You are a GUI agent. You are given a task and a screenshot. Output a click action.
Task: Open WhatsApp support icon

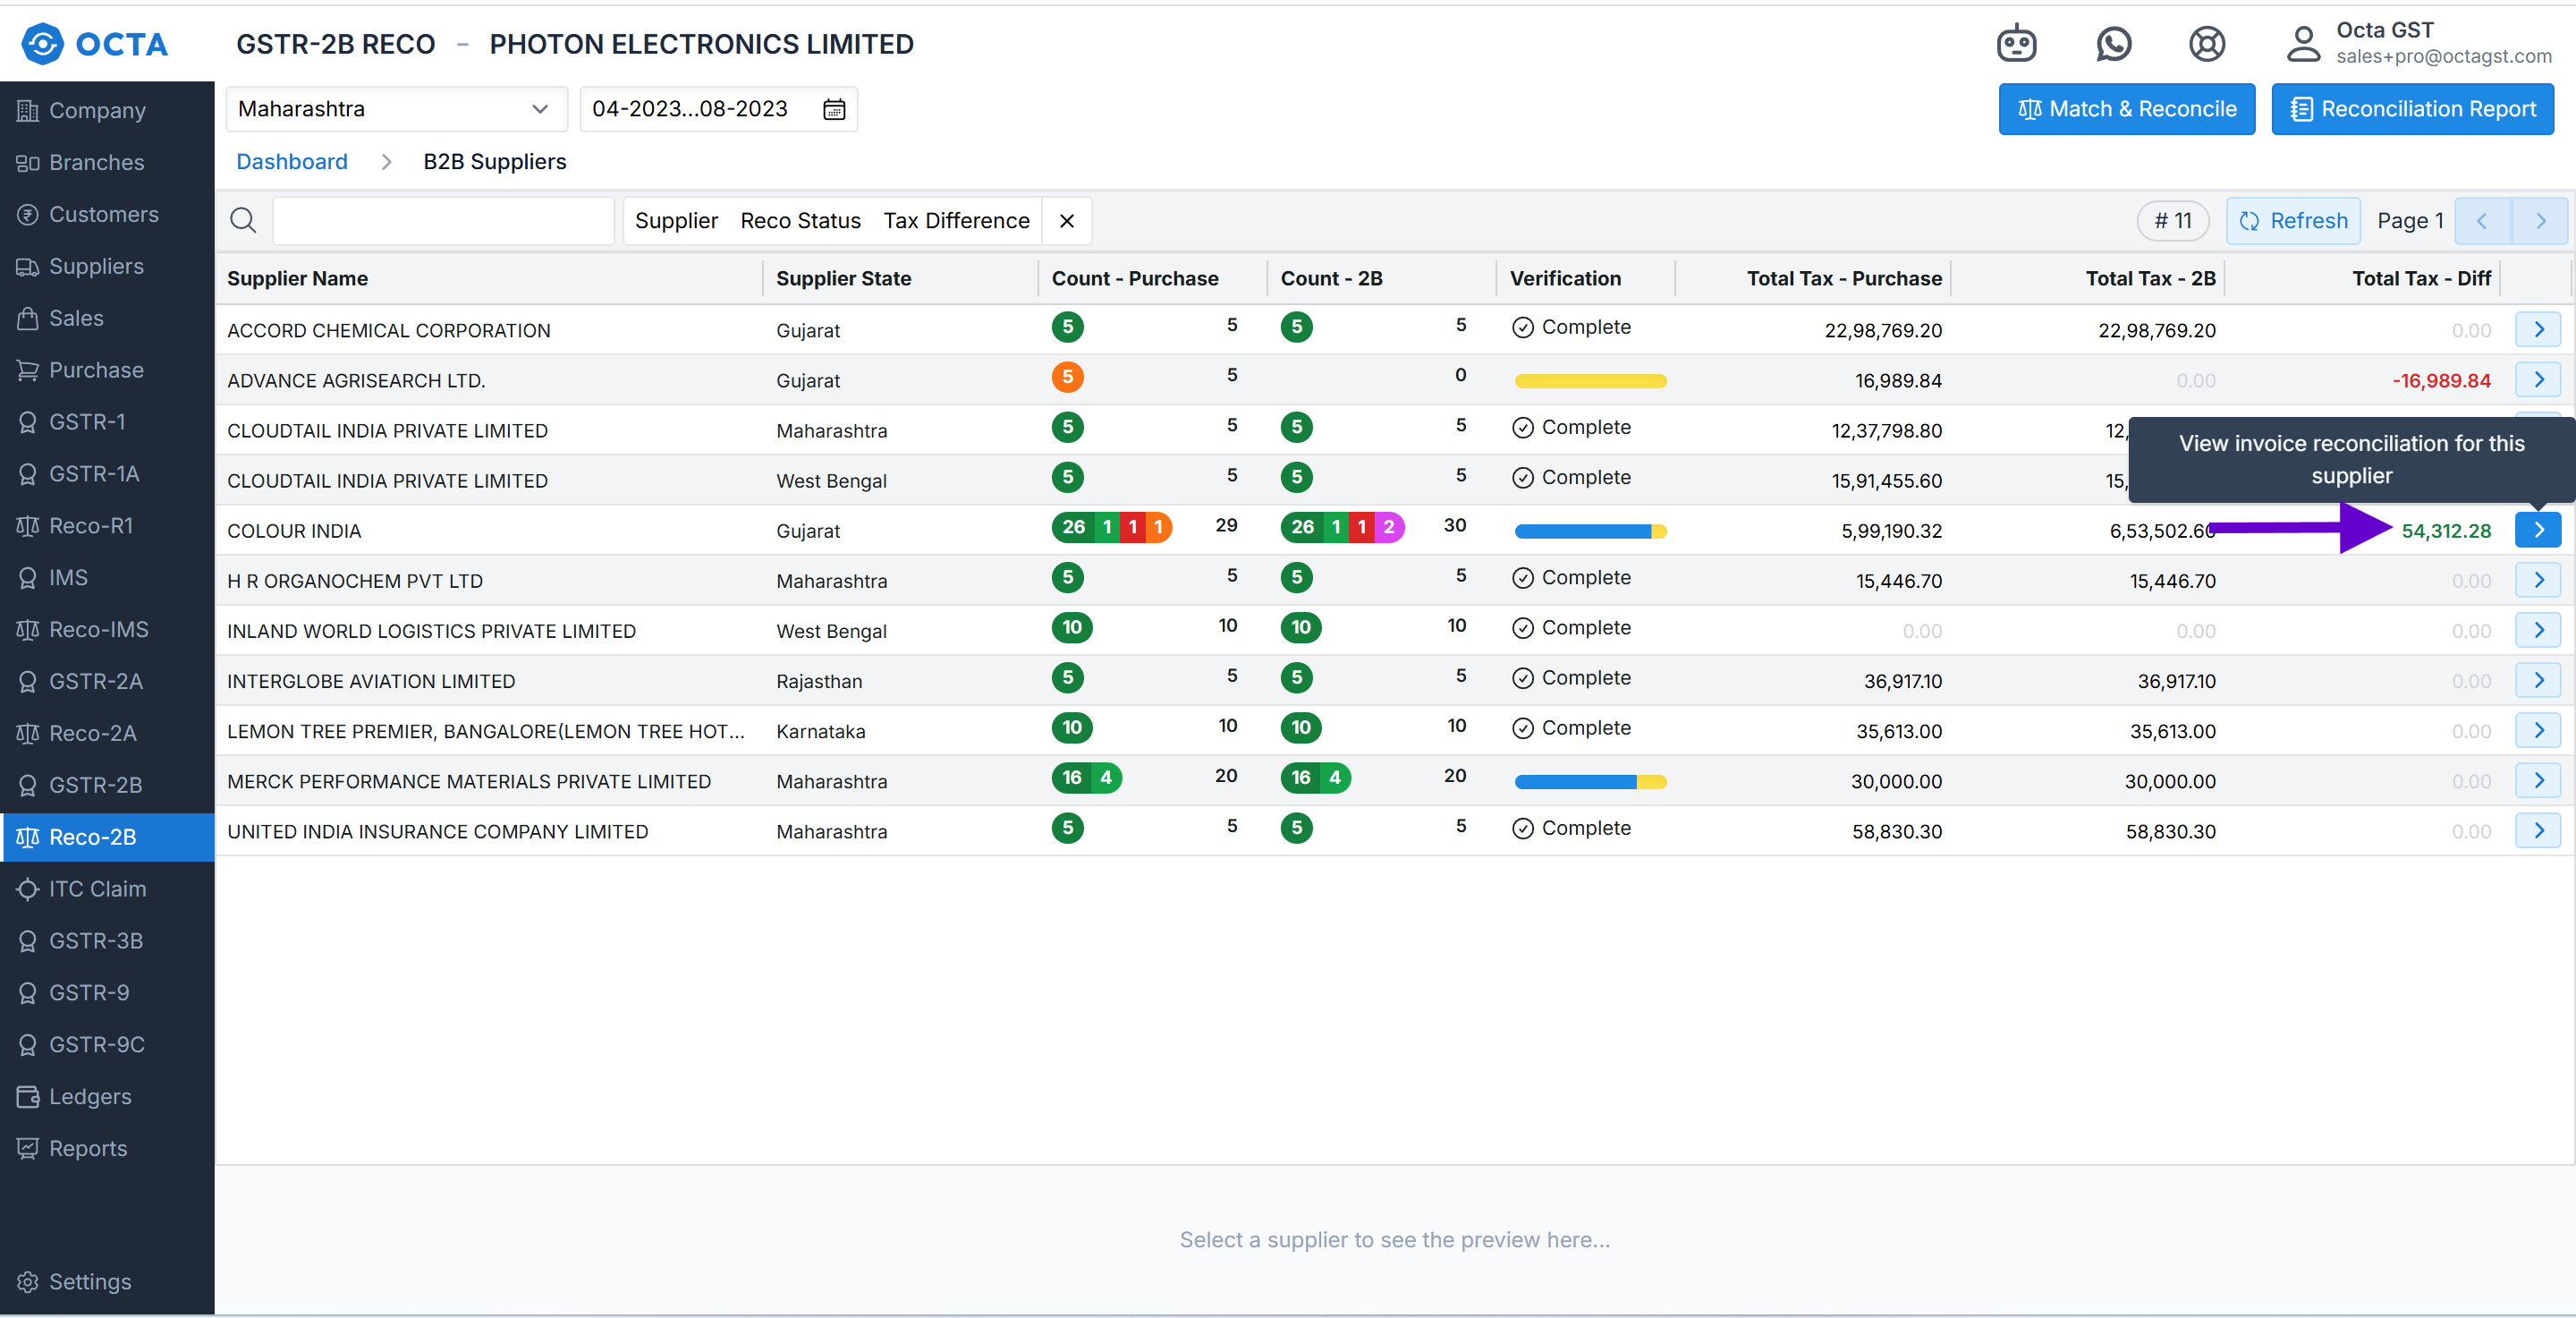pos(2113,44)
